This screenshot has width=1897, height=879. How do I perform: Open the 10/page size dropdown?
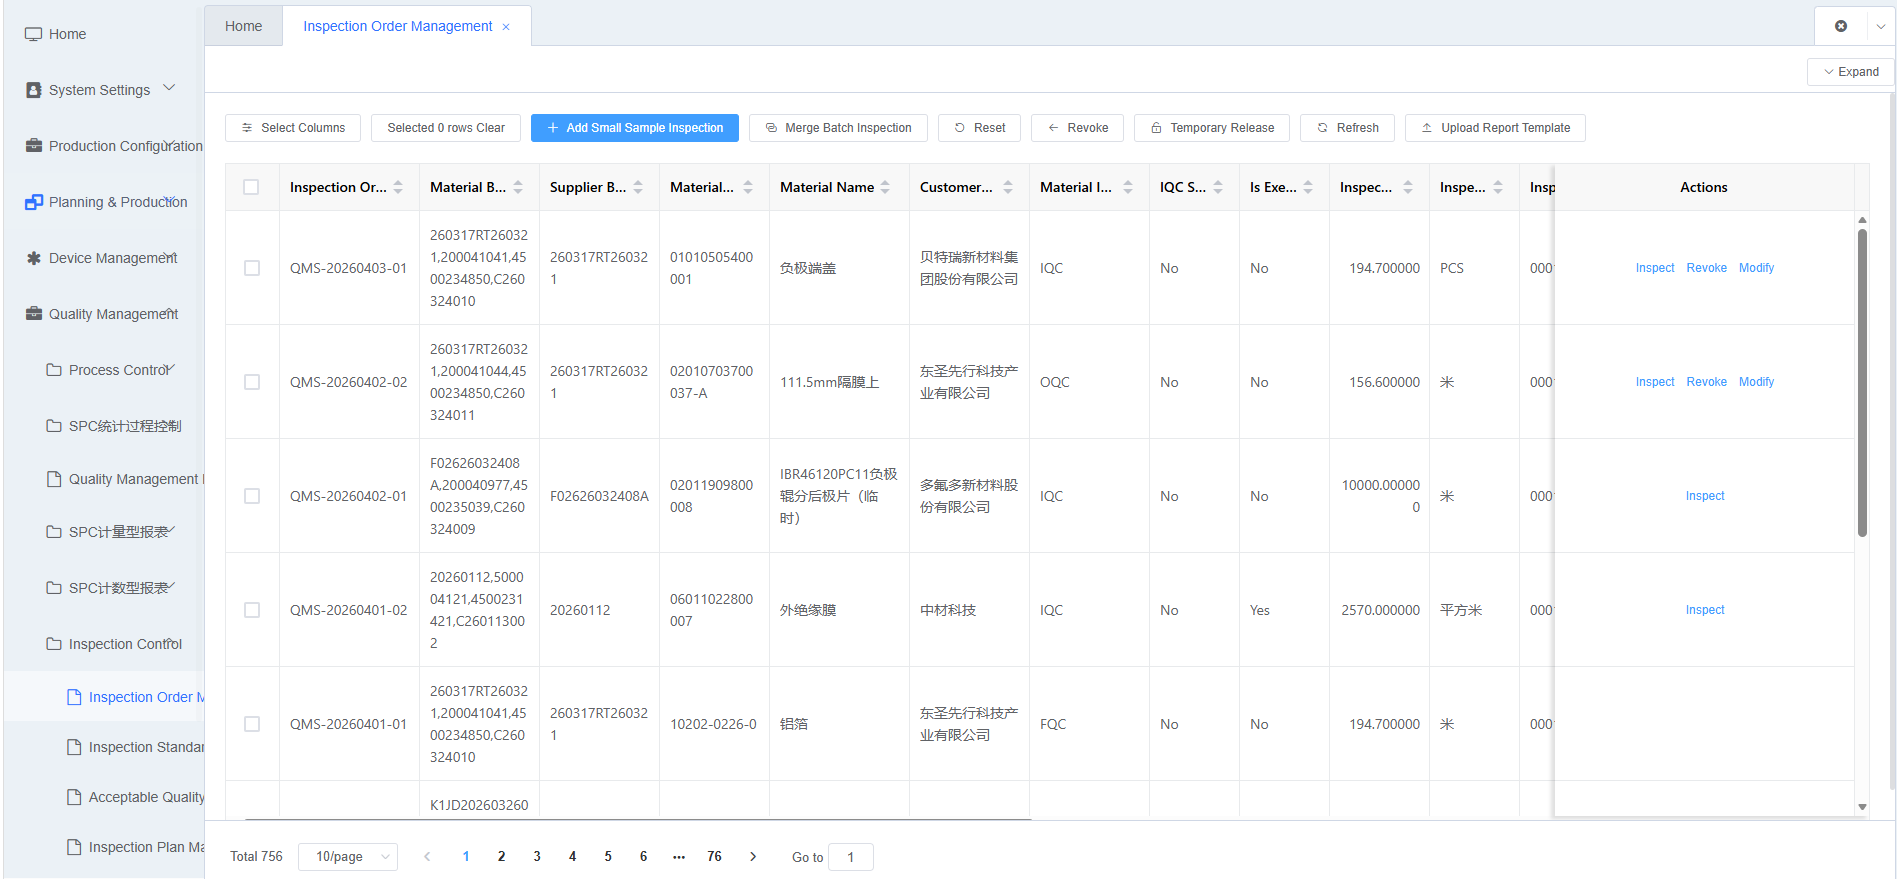point(348,857)
